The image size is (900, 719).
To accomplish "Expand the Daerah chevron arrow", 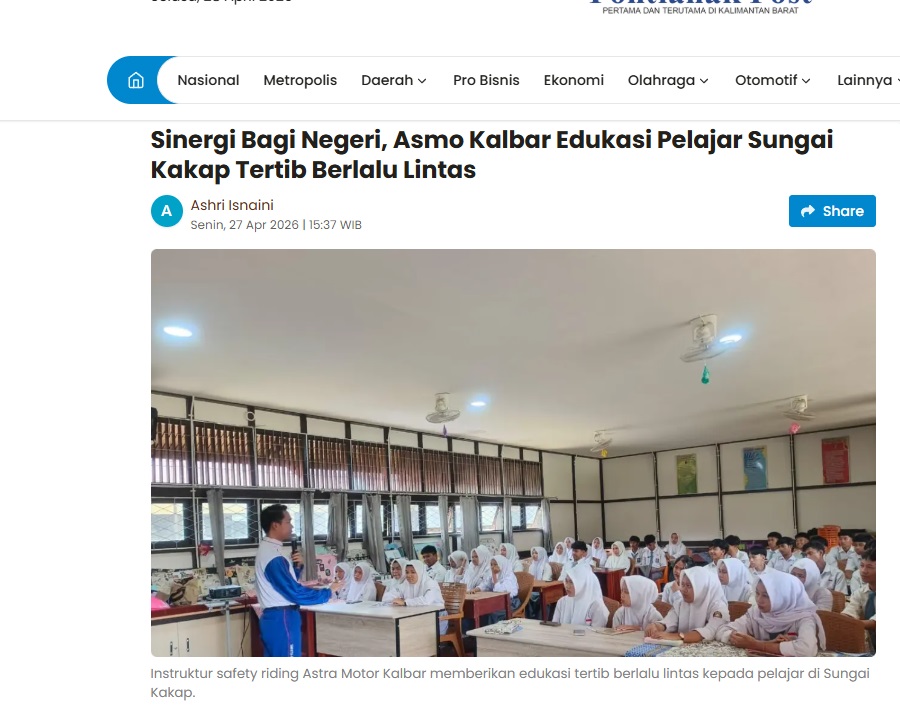I will 422,81.
